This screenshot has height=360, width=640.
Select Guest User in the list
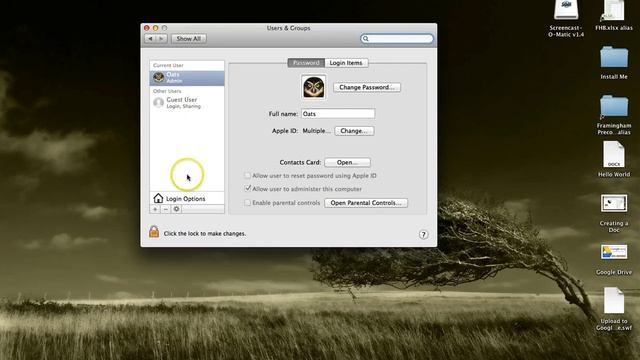[x=187, y=102]
